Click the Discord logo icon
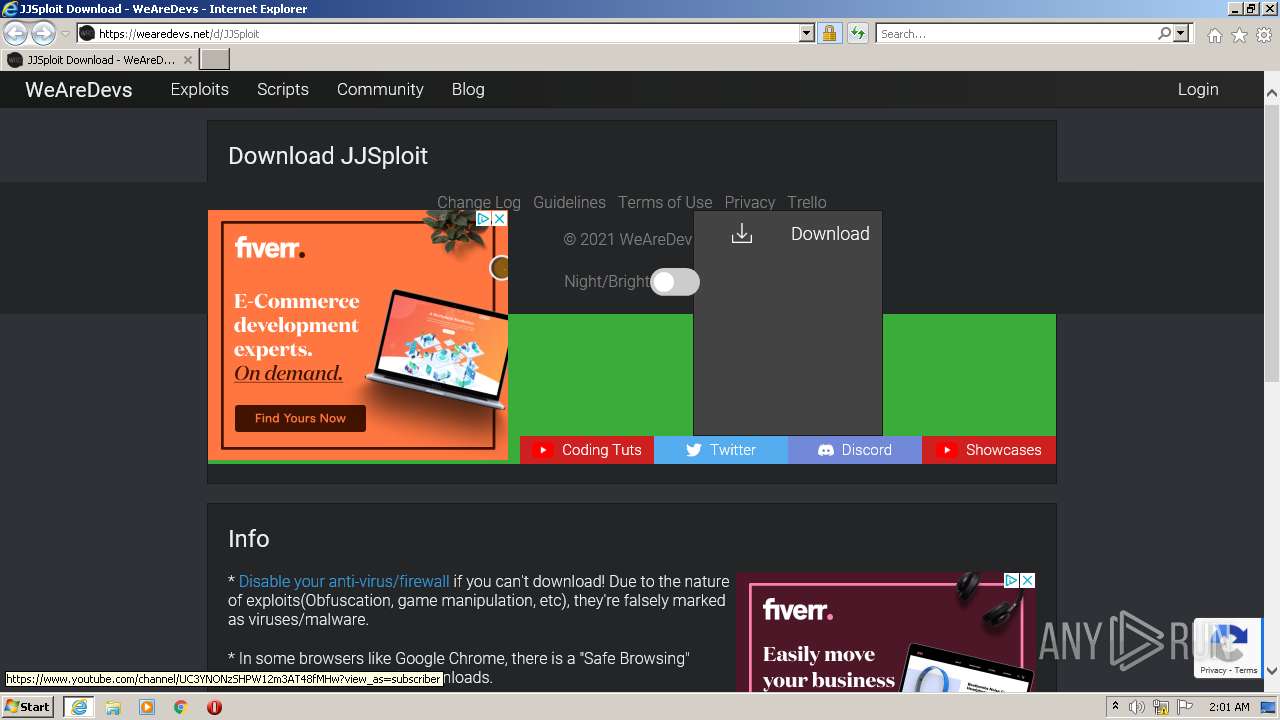1280x720 pixels. click(x=826, y=450)
